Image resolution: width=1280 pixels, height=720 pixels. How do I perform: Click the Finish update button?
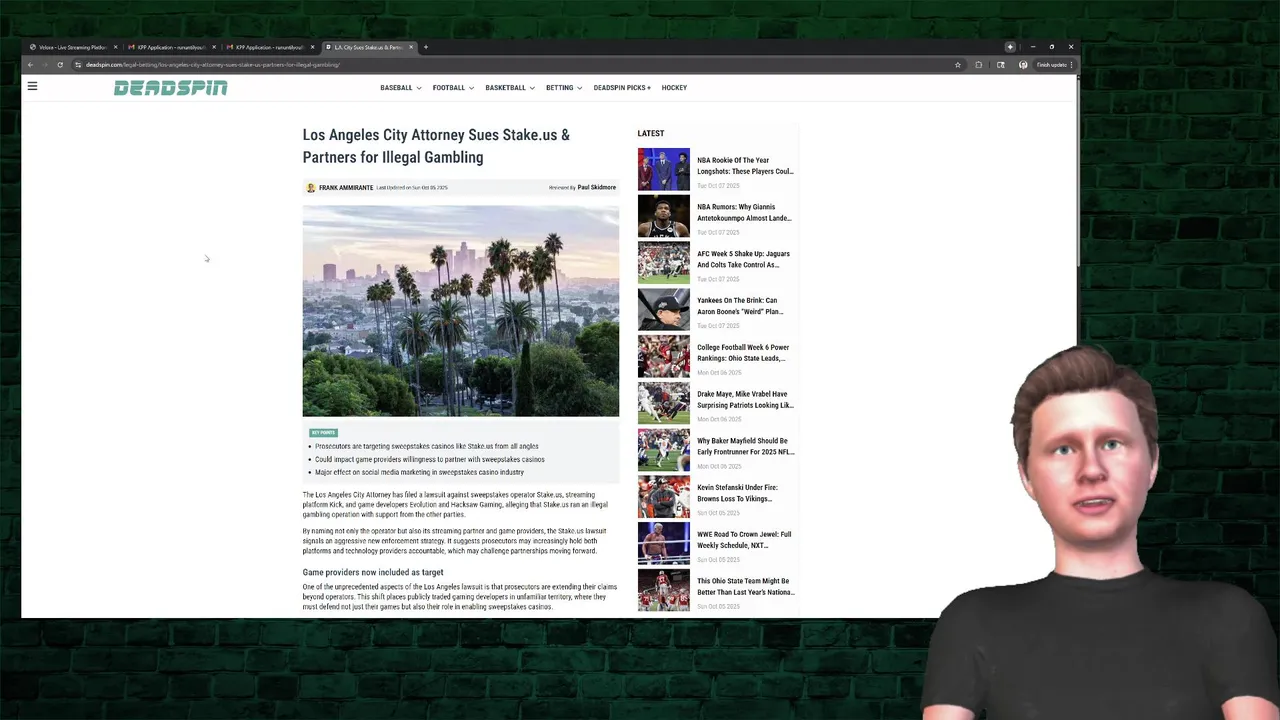click(x=1052, y=65)
